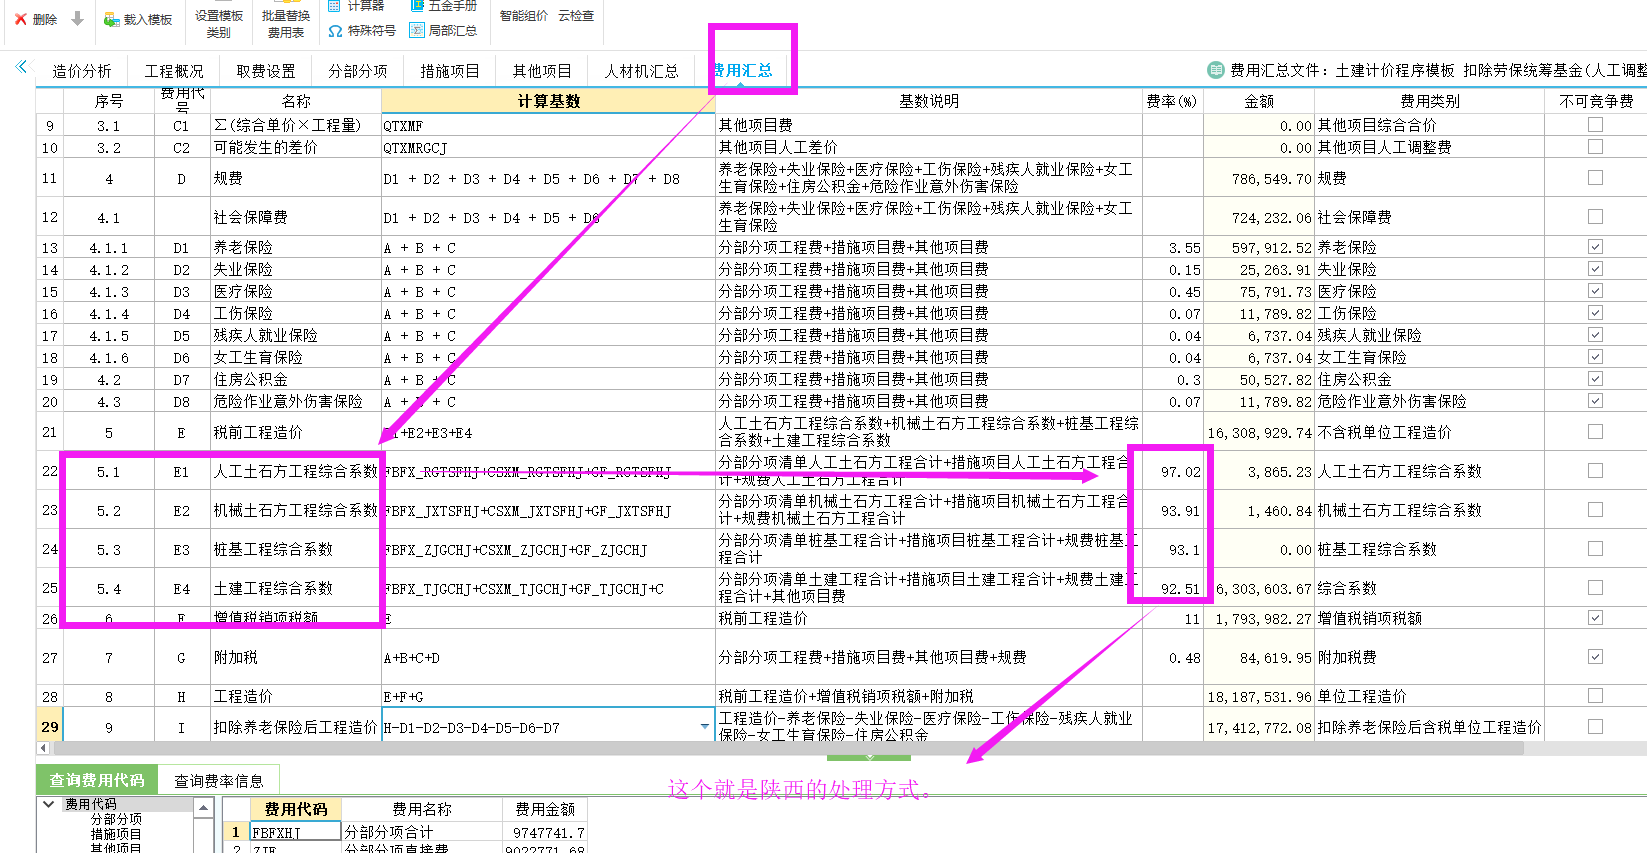
Task: Click the fee code tree scroll-up arrow
Action: pyautogui.click(x=204, y=807)
